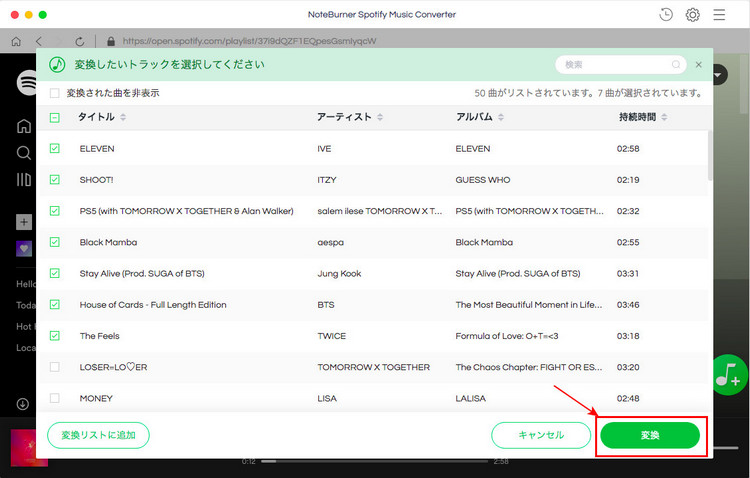Check the LOSER=LO♡ER track checkbox
Viewport: 750px width, 478px height.
click(x=55, y=367)
